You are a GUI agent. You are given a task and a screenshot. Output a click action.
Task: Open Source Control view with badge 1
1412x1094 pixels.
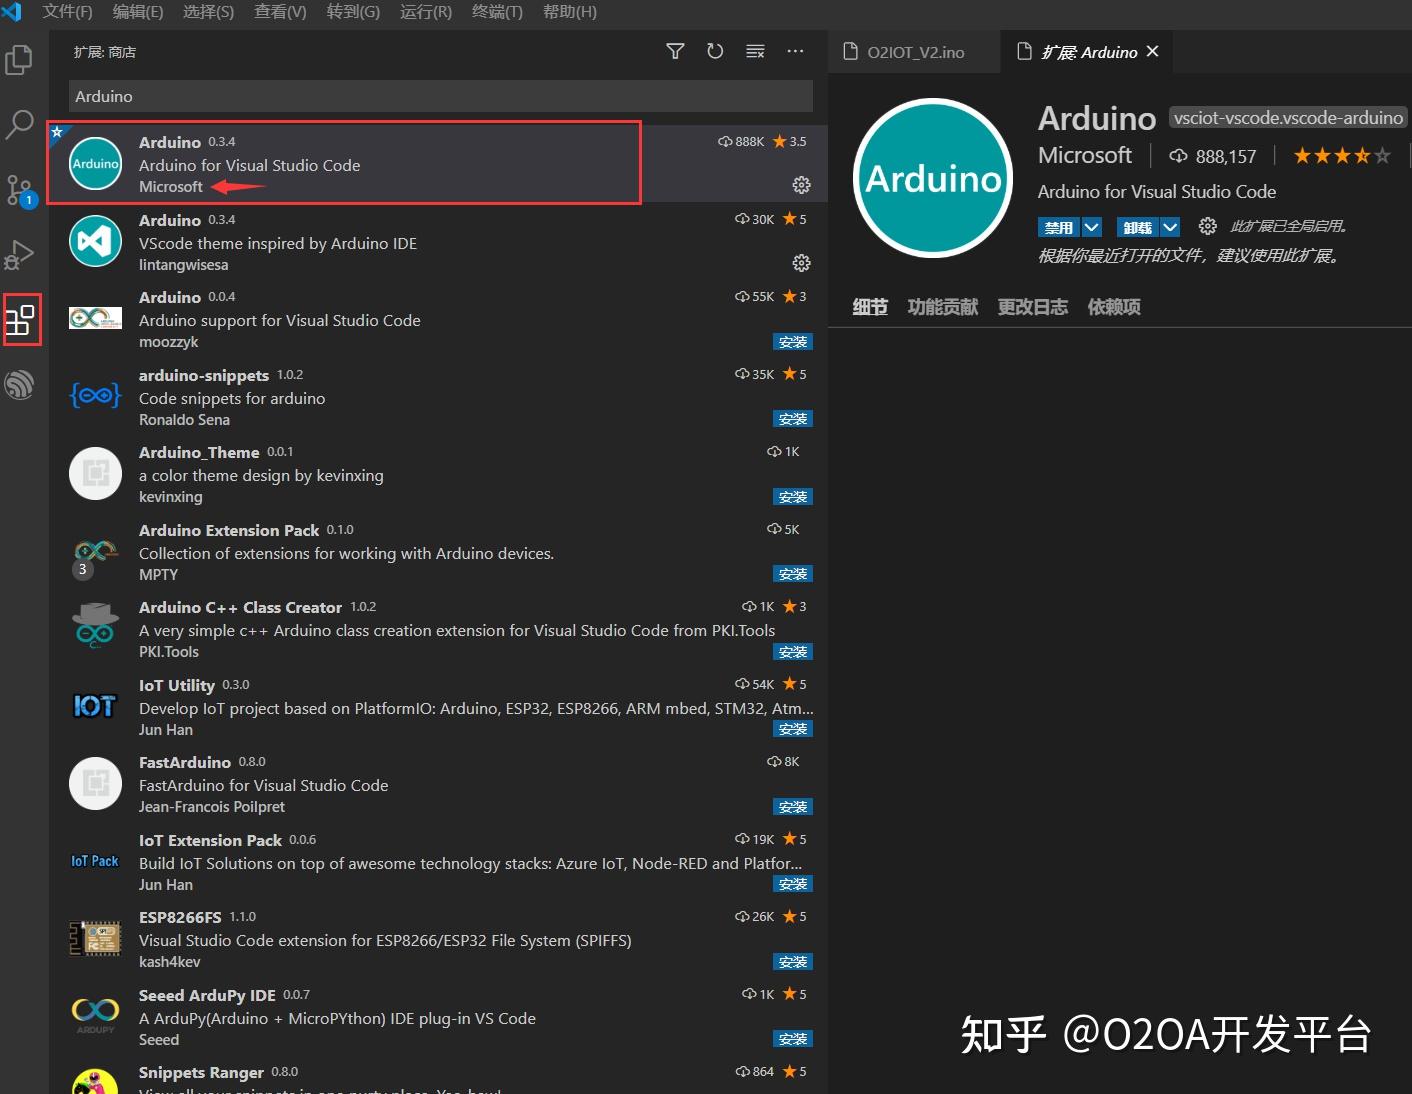pyautogui.click(x=19, y=190)
